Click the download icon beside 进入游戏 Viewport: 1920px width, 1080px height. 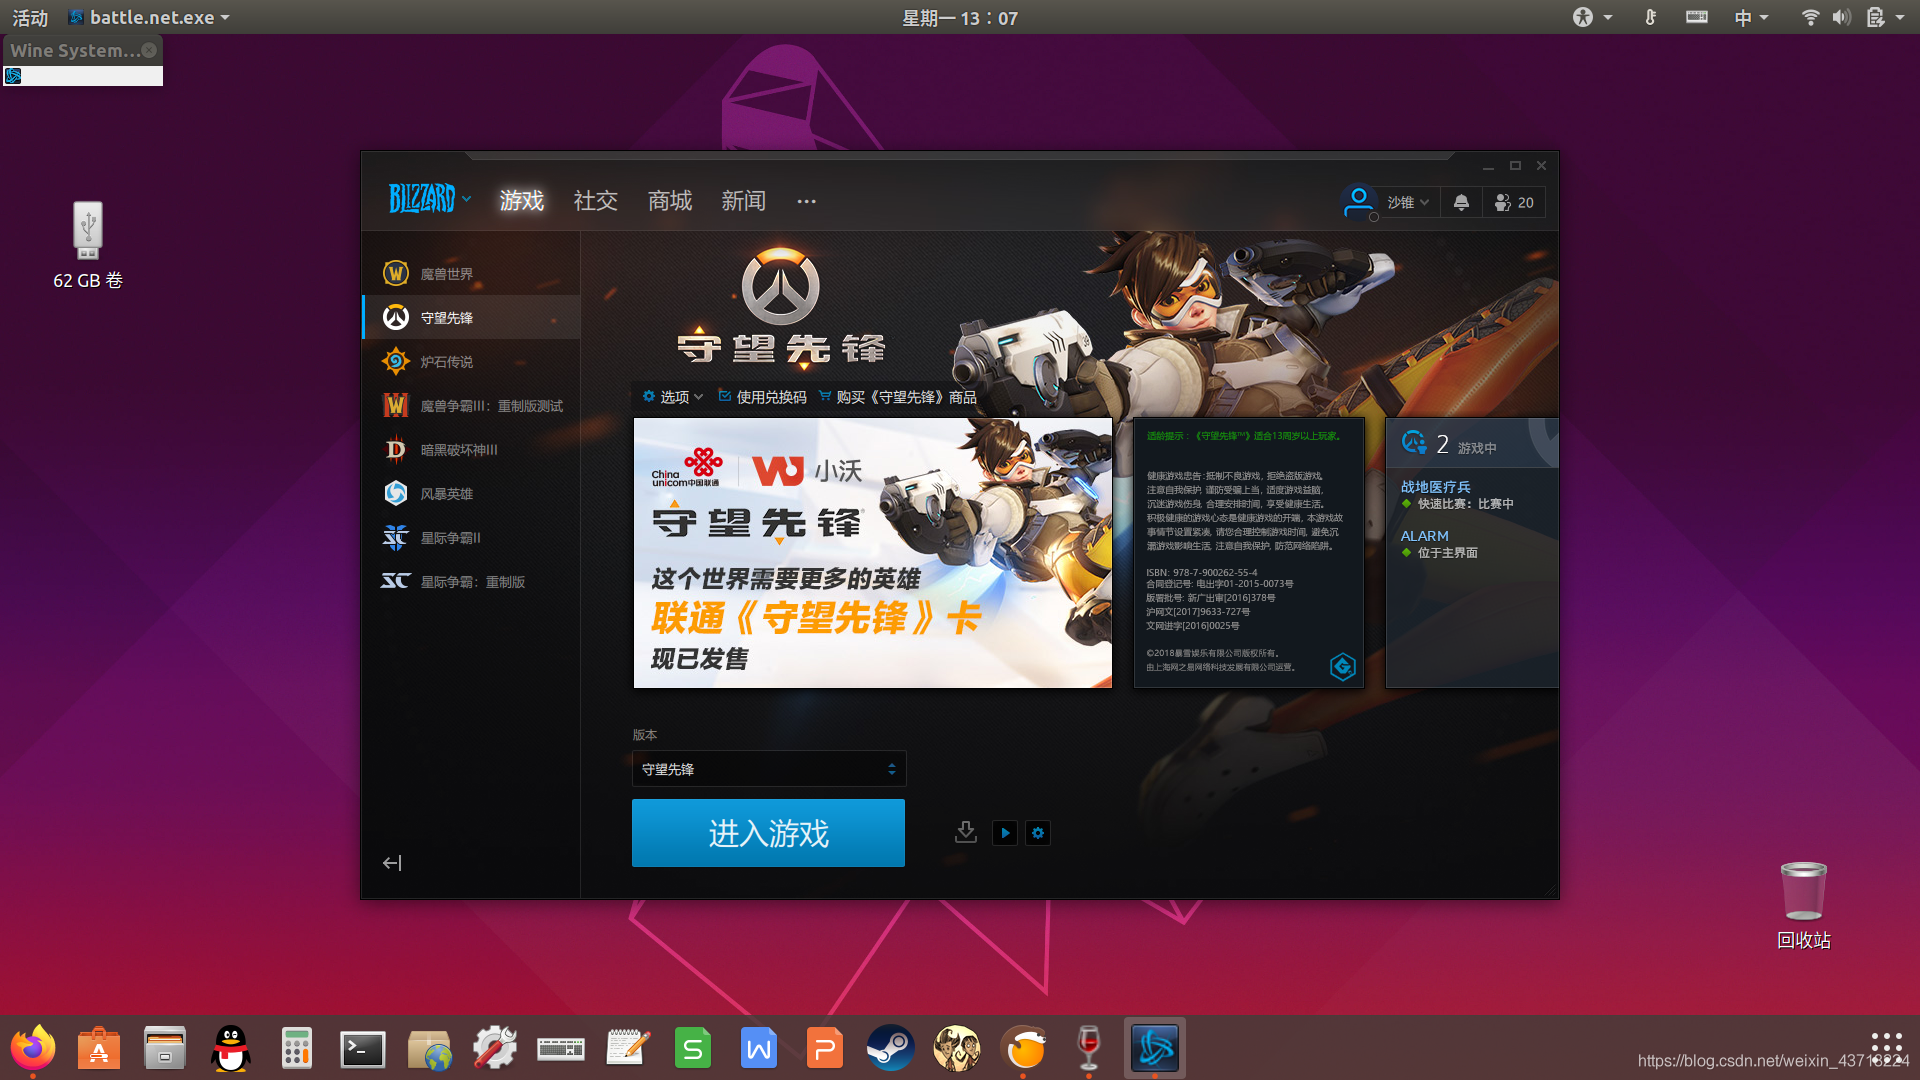pos(965,832)
